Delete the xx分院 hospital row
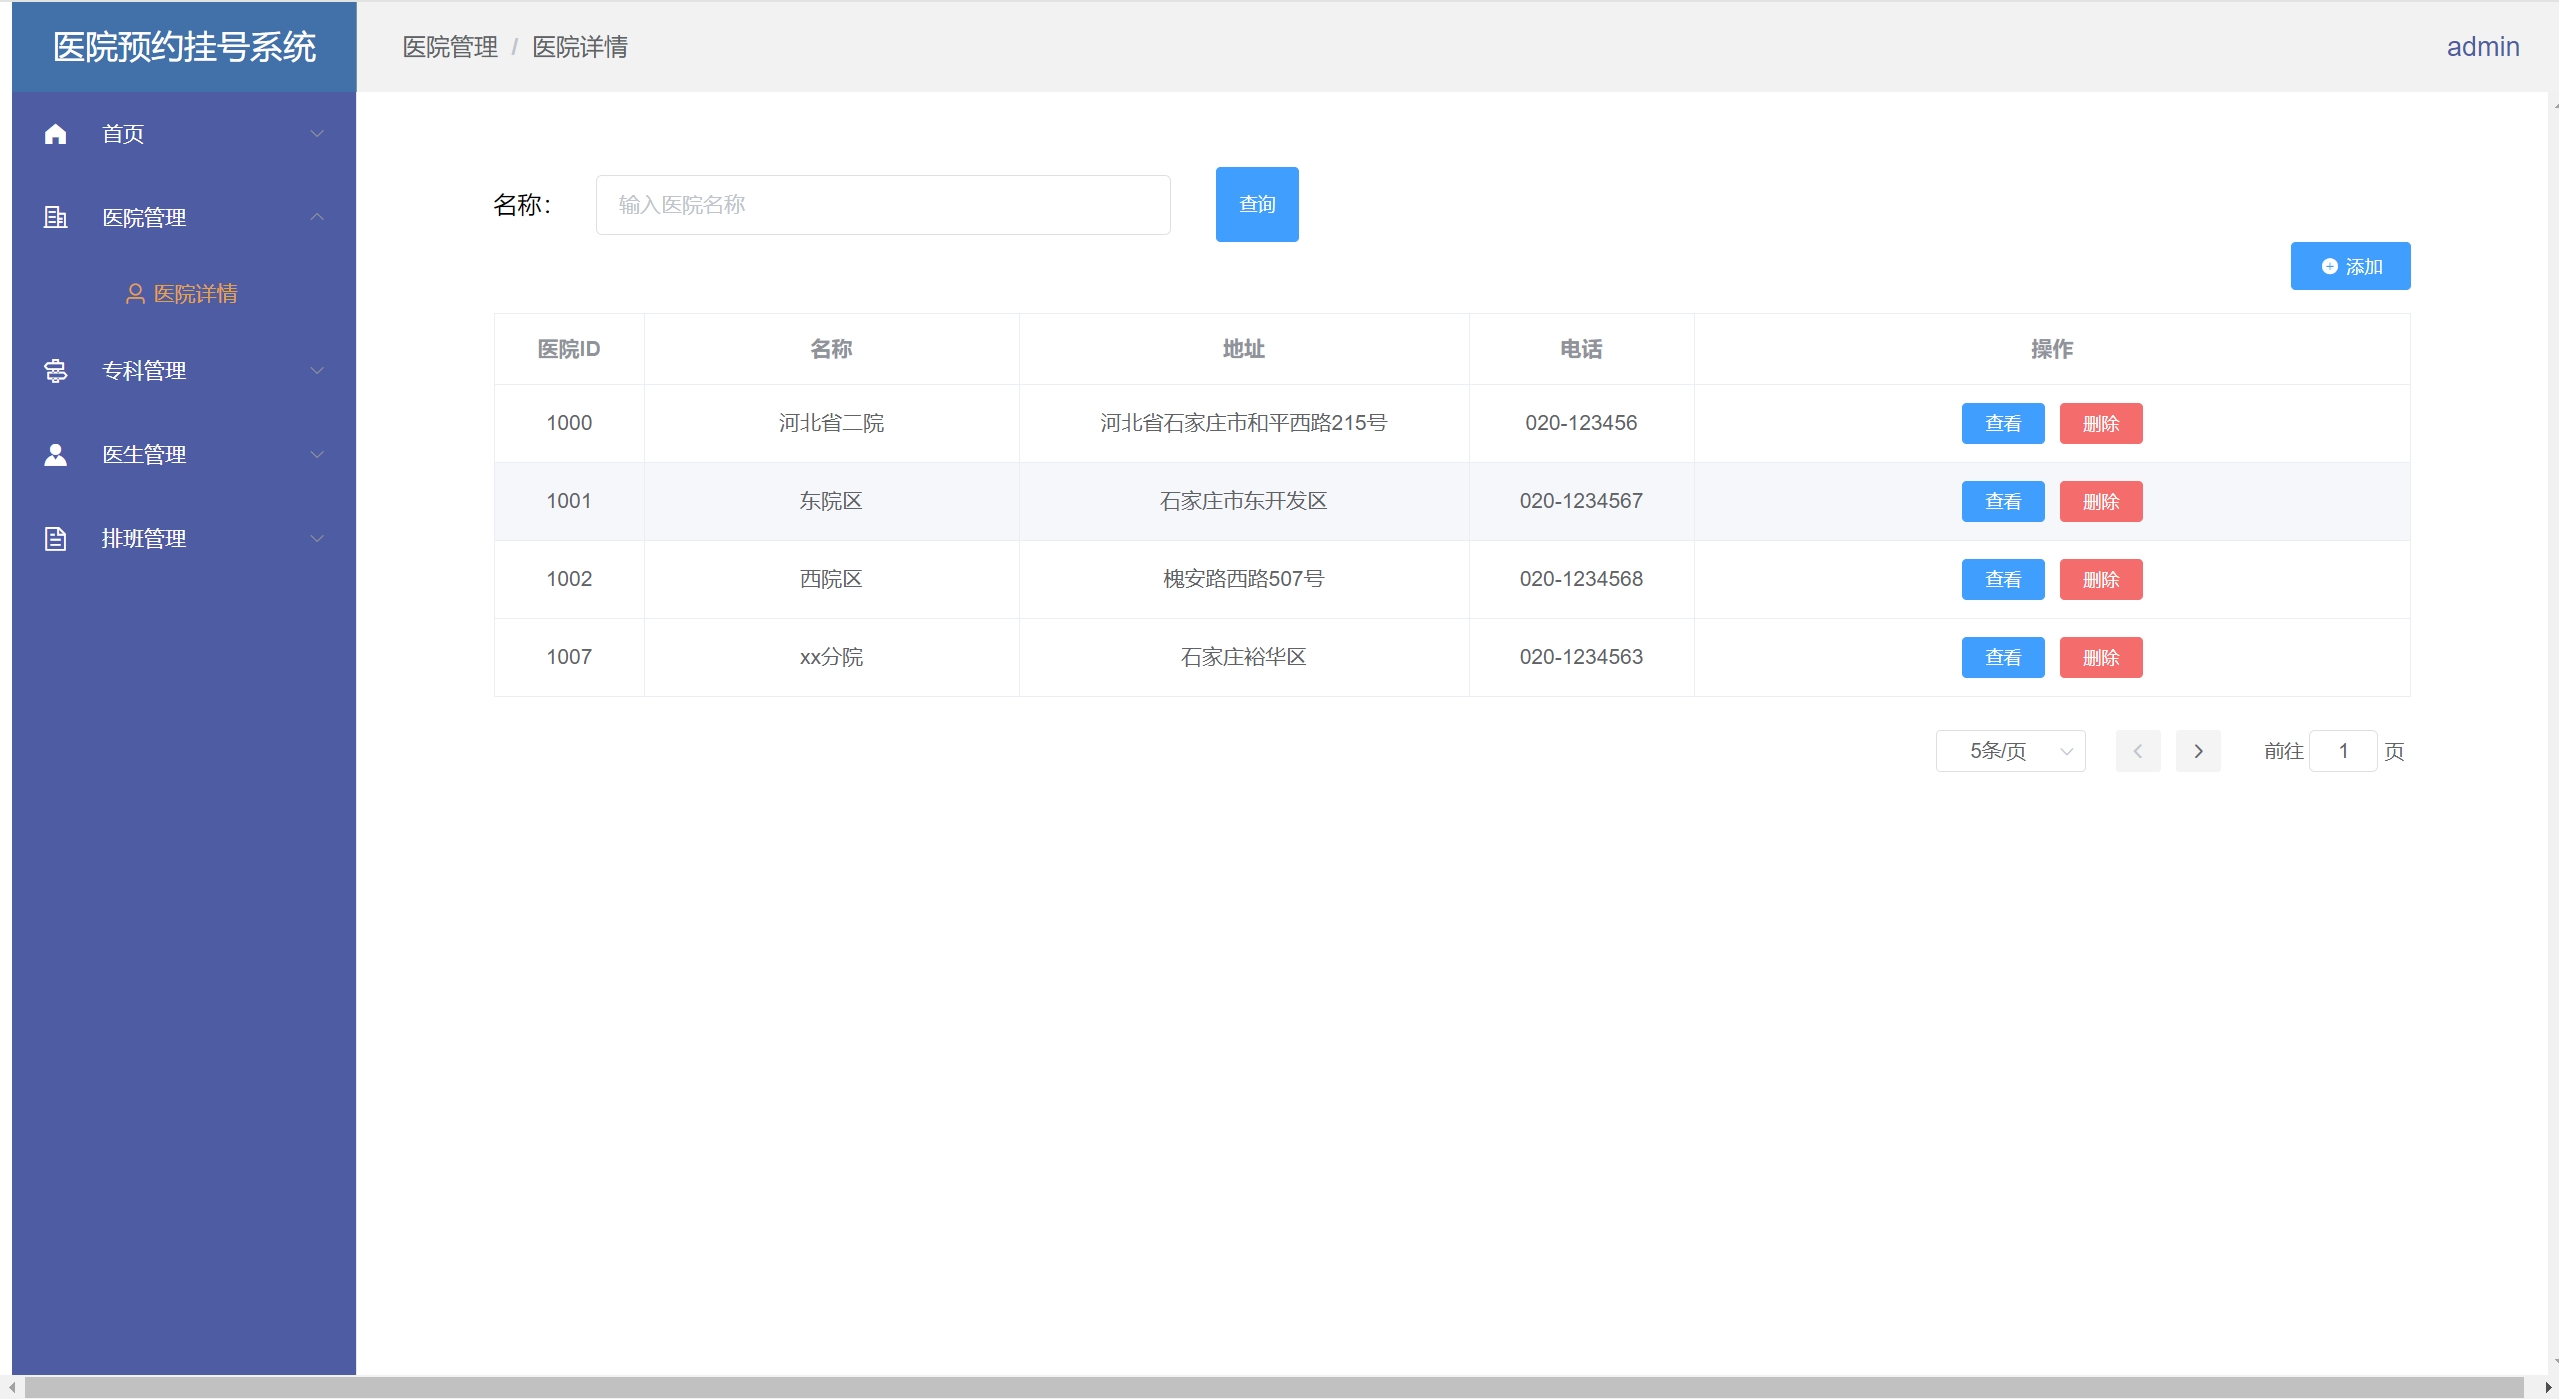This screenshot has height=1399, width=2559. click(2100, 658)
